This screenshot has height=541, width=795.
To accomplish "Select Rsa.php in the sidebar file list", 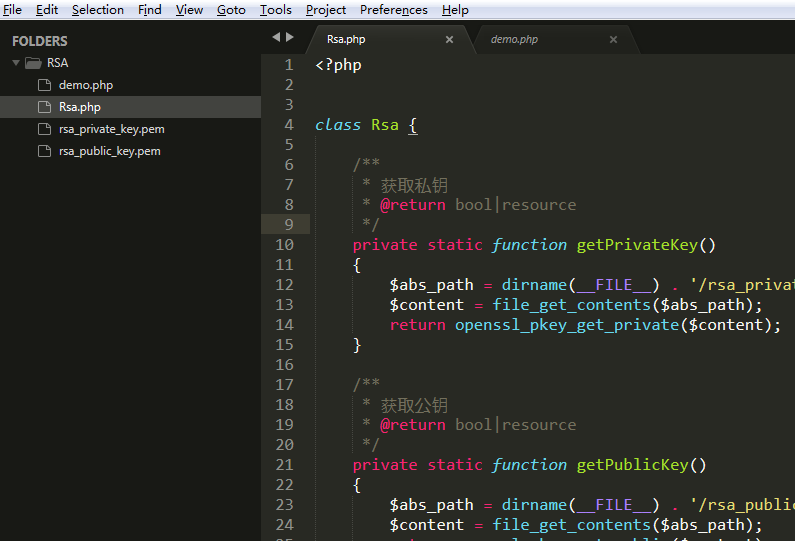I will tap(79, 107).
